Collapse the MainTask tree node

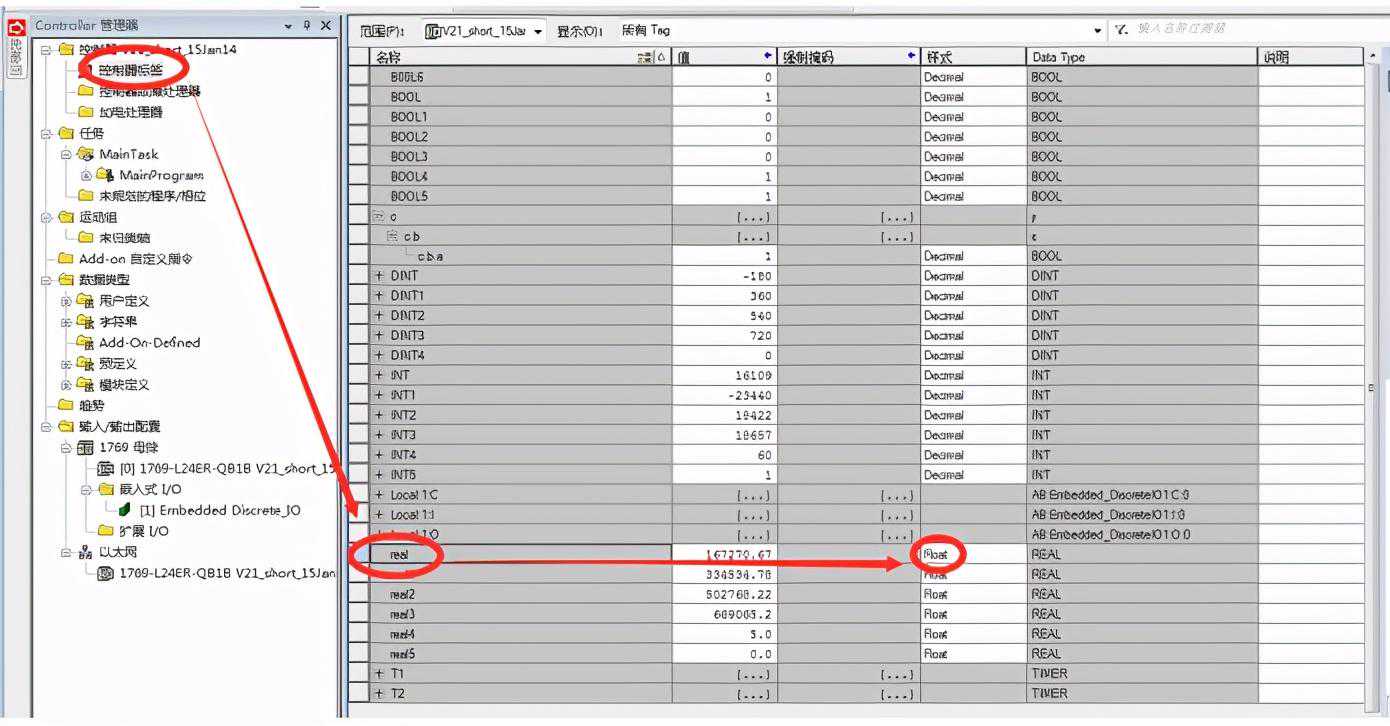coord(66,154)
